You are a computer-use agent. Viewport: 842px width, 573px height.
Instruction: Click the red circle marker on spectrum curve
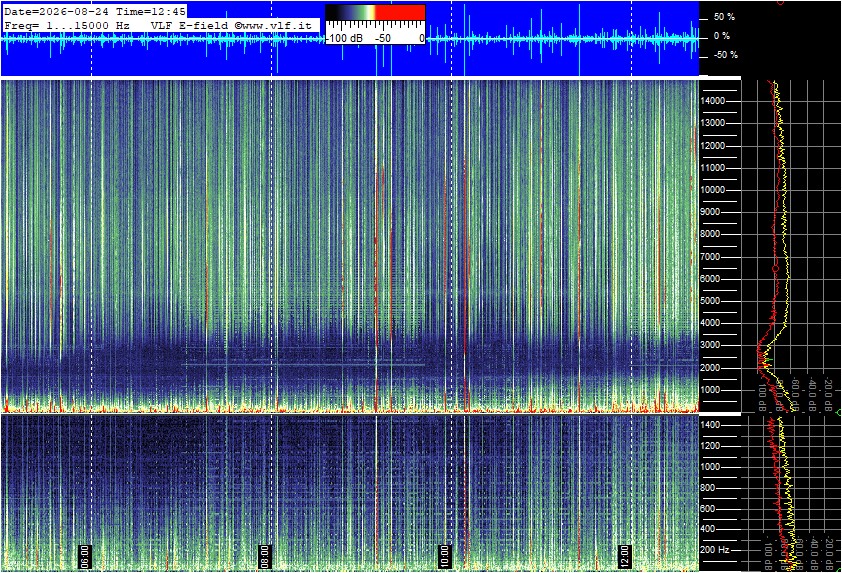(775, 267)
